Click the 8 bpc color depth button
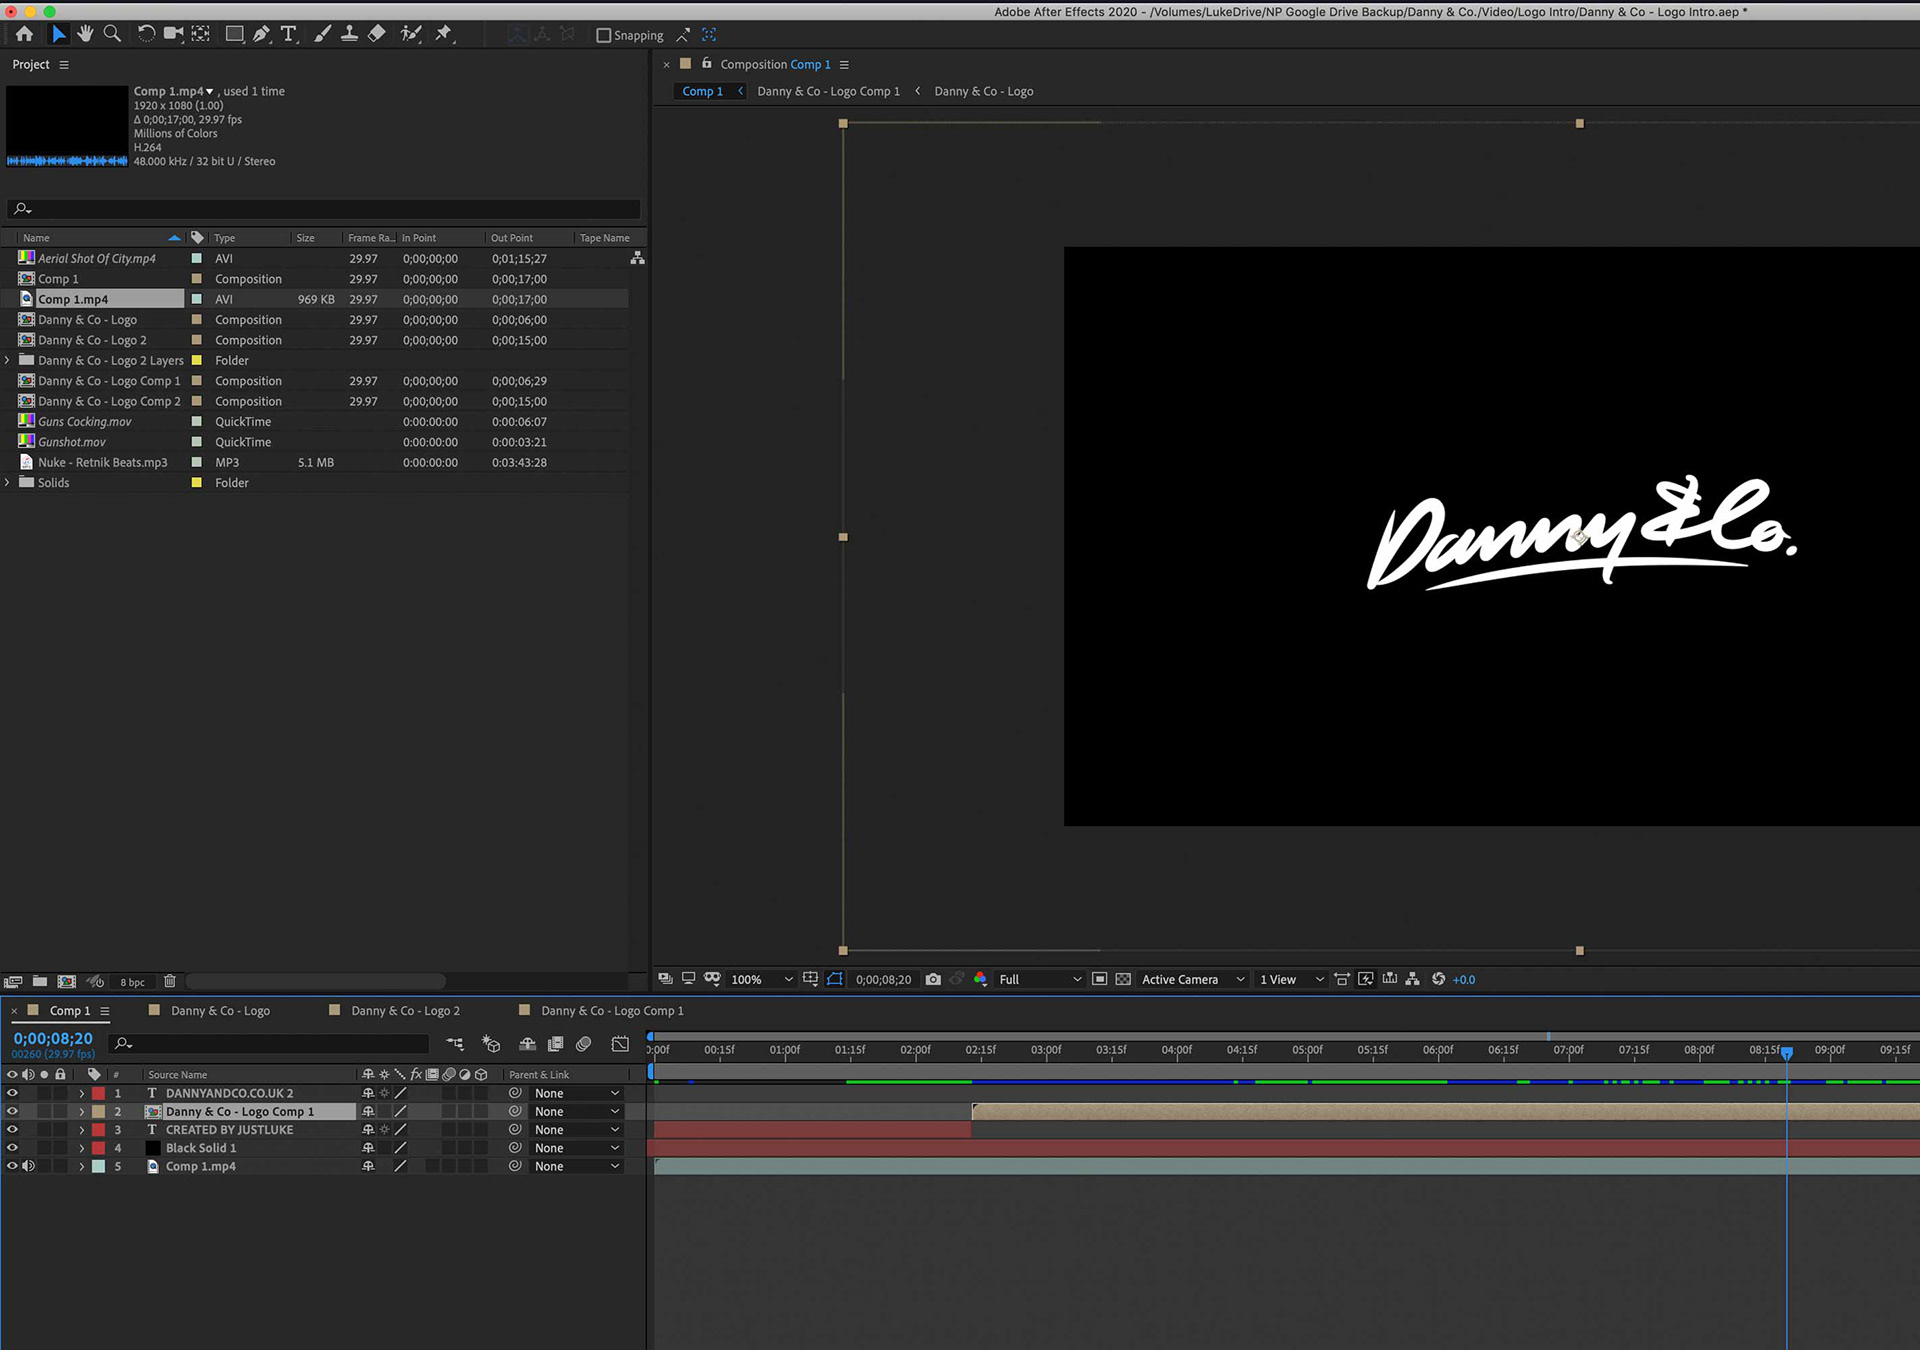This screenshot has width=1920, height=1350. (x=132, y=982)
